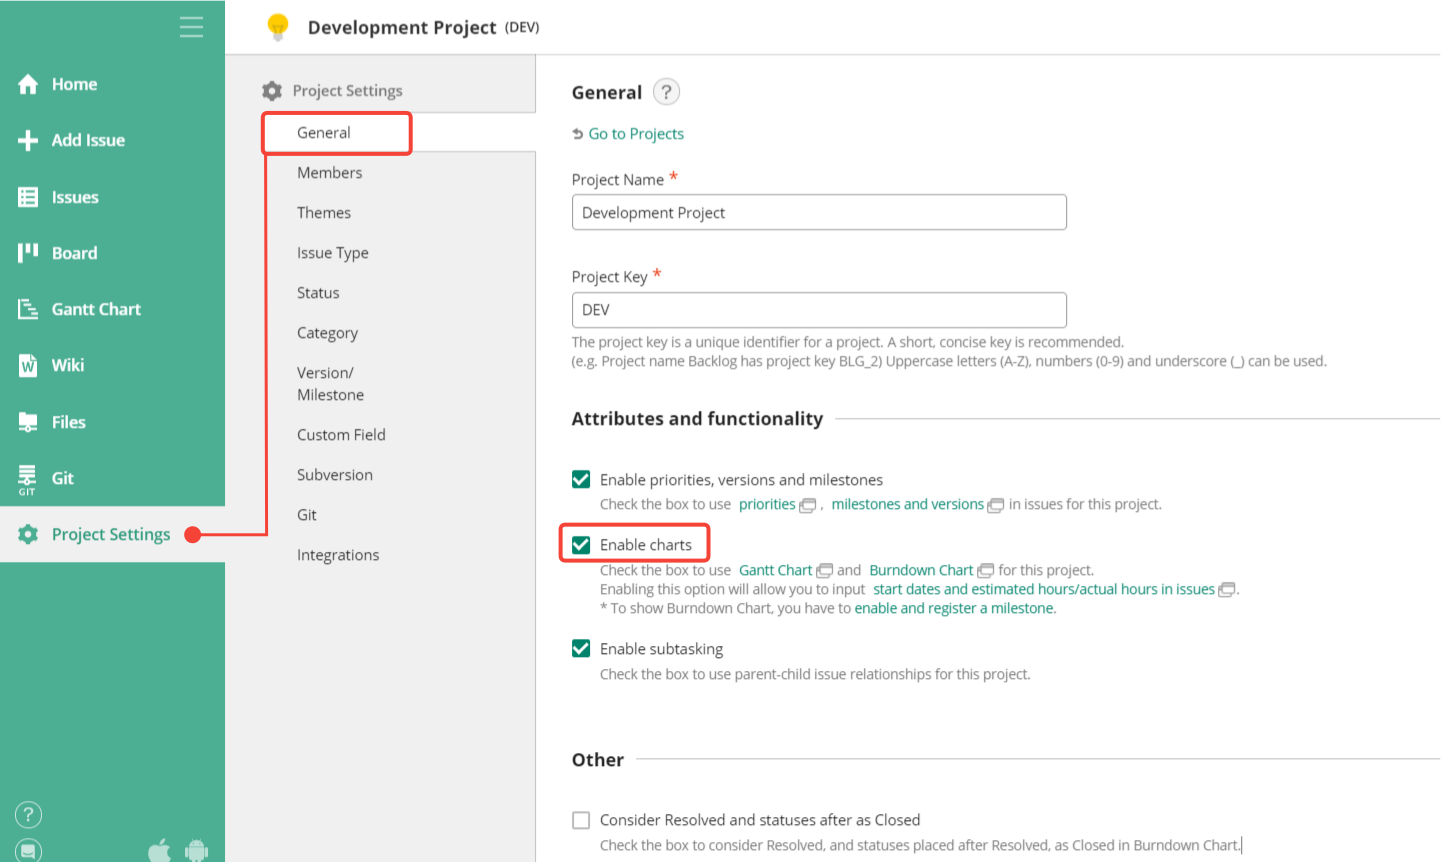This screenshot has height=862, width=1441.
Task: Open Members settings
Action: pyautogui.click(x=330, y=173)
